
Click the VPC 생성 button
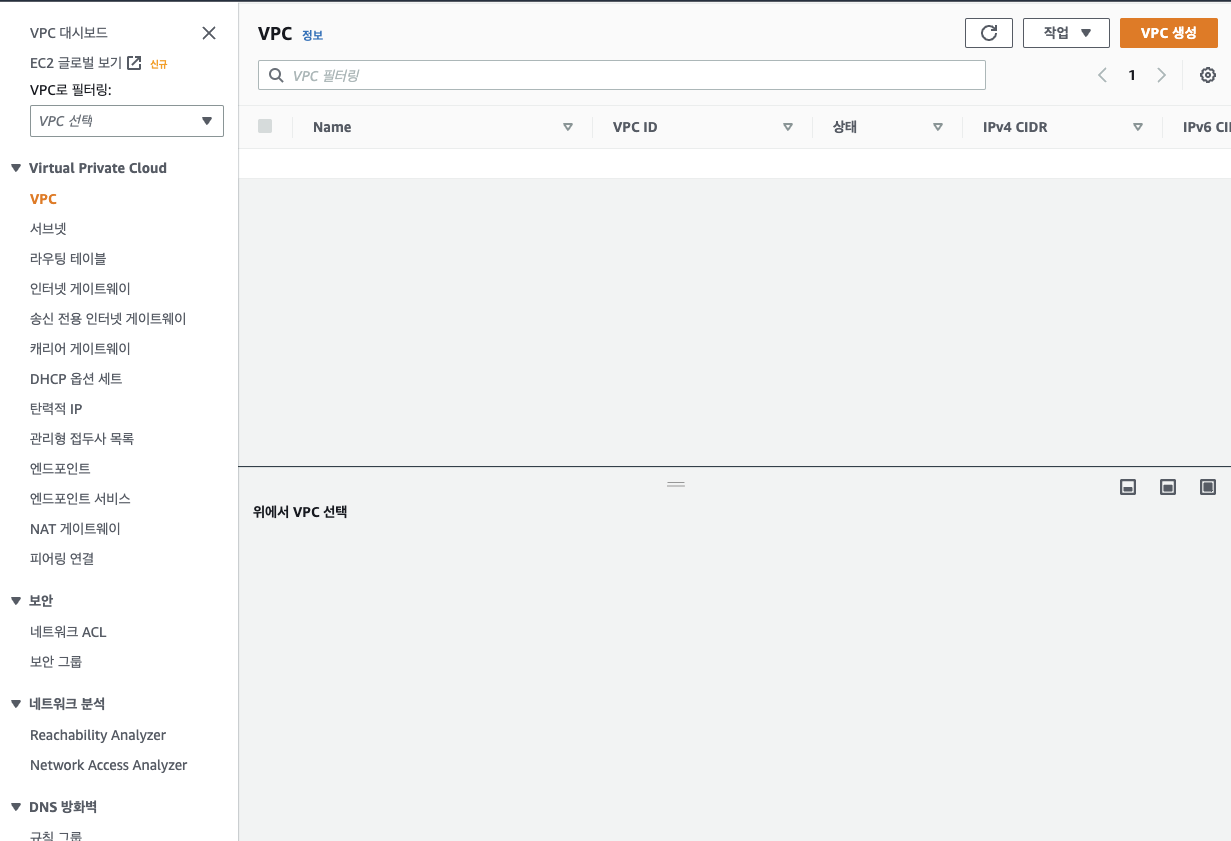[x=1169, y=33]
